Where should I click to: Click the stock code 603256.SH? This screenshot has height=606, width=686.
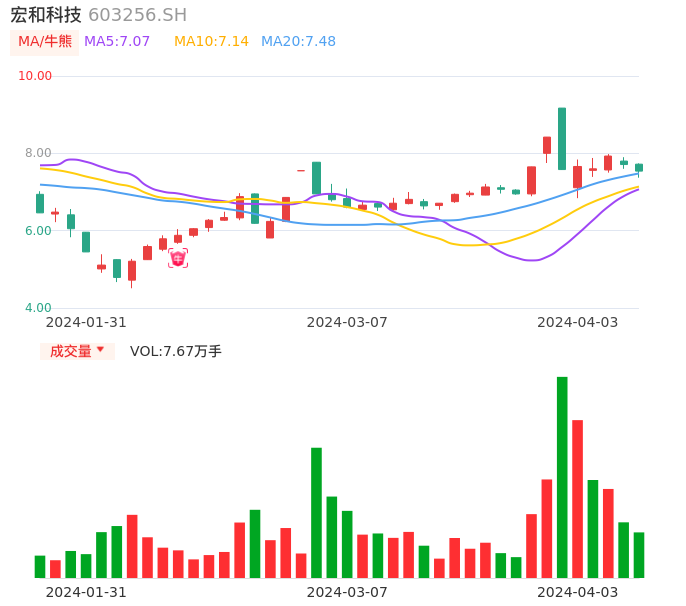click(137, 15)
